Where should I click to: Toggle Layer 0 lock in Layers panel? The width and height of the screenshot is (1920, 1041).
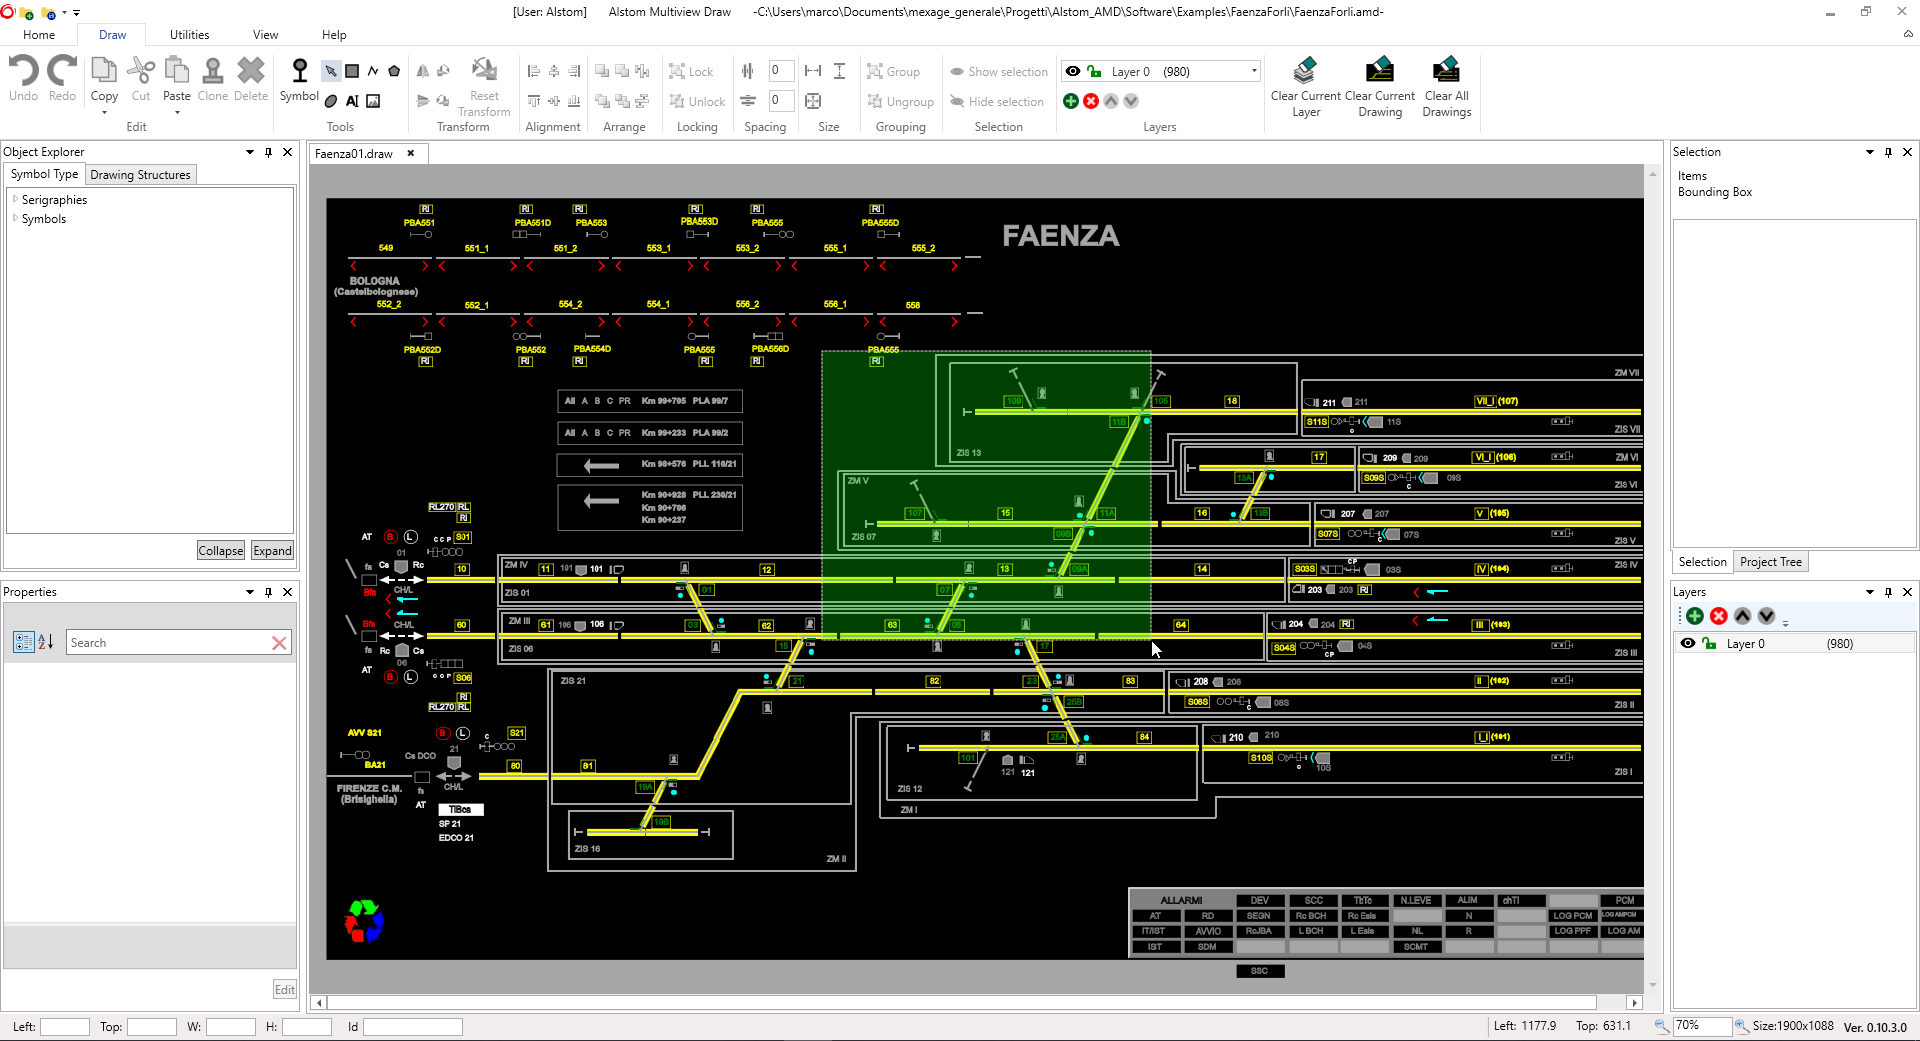click(1710, 643)
